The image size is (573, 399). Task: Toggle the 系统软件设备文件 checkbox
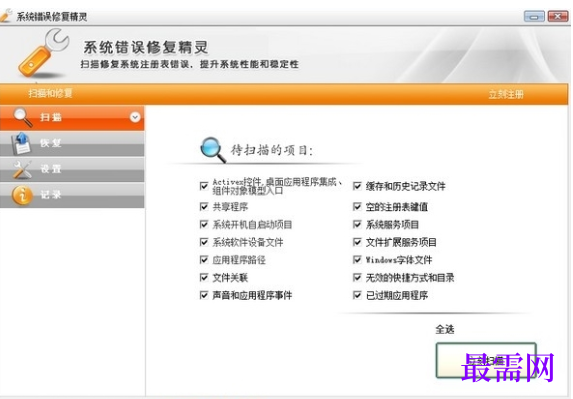tap(204, 242)
